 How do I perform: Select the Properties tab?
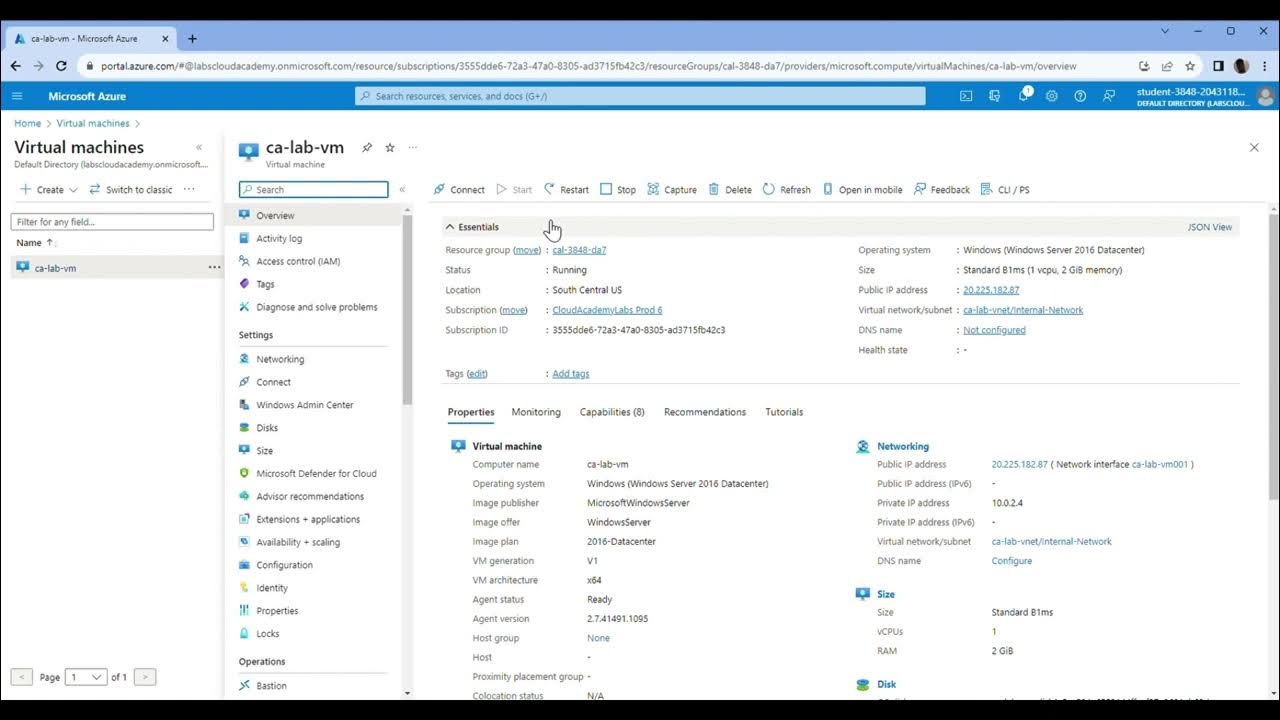point(471,412)
